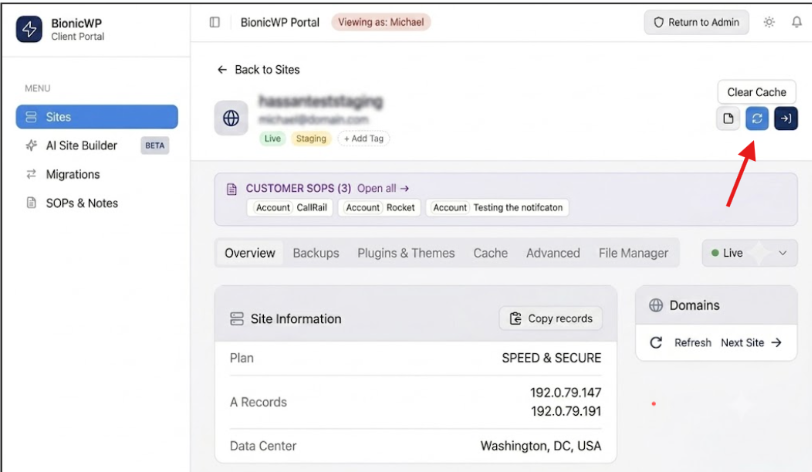Switch theme with the sun icon
Viewport: 812px width, 472px height.
[x=769, y=22]
